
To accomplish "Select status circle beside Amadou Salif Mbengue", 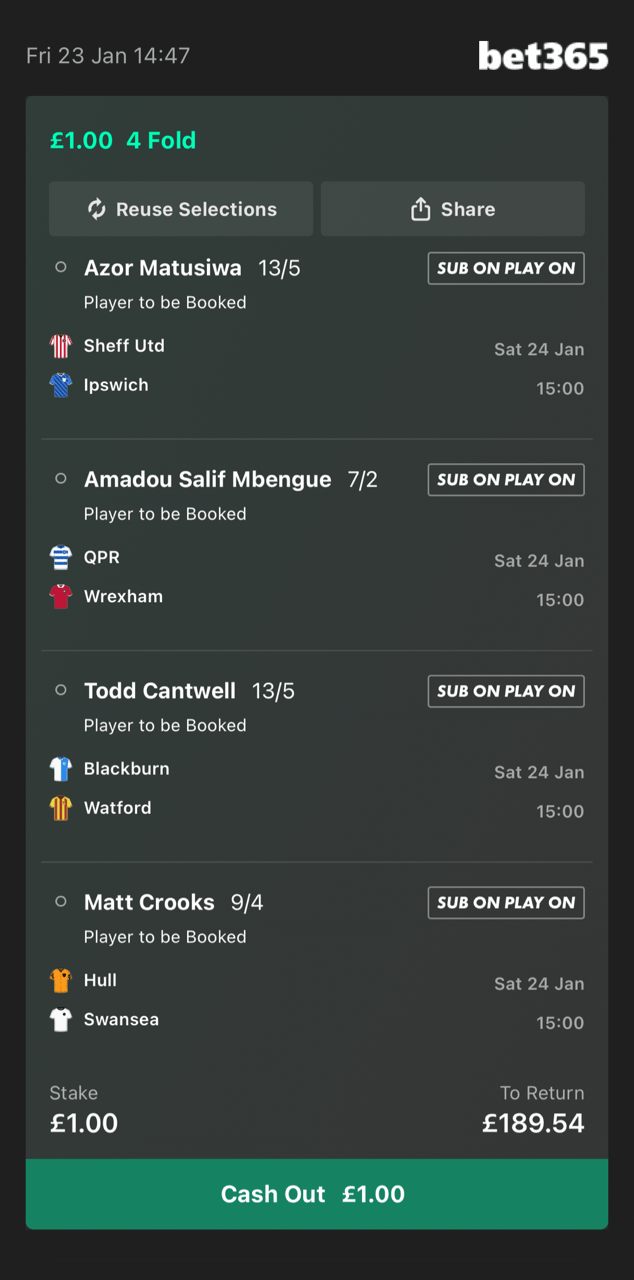I will point(61,479).
